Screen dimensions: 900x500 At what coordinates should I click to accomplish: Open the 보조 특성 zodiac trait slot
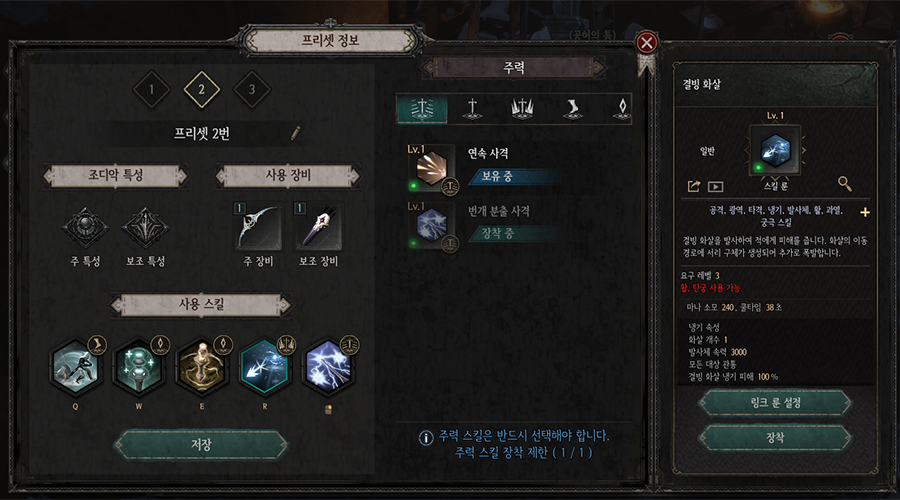(x=145, y=228)
